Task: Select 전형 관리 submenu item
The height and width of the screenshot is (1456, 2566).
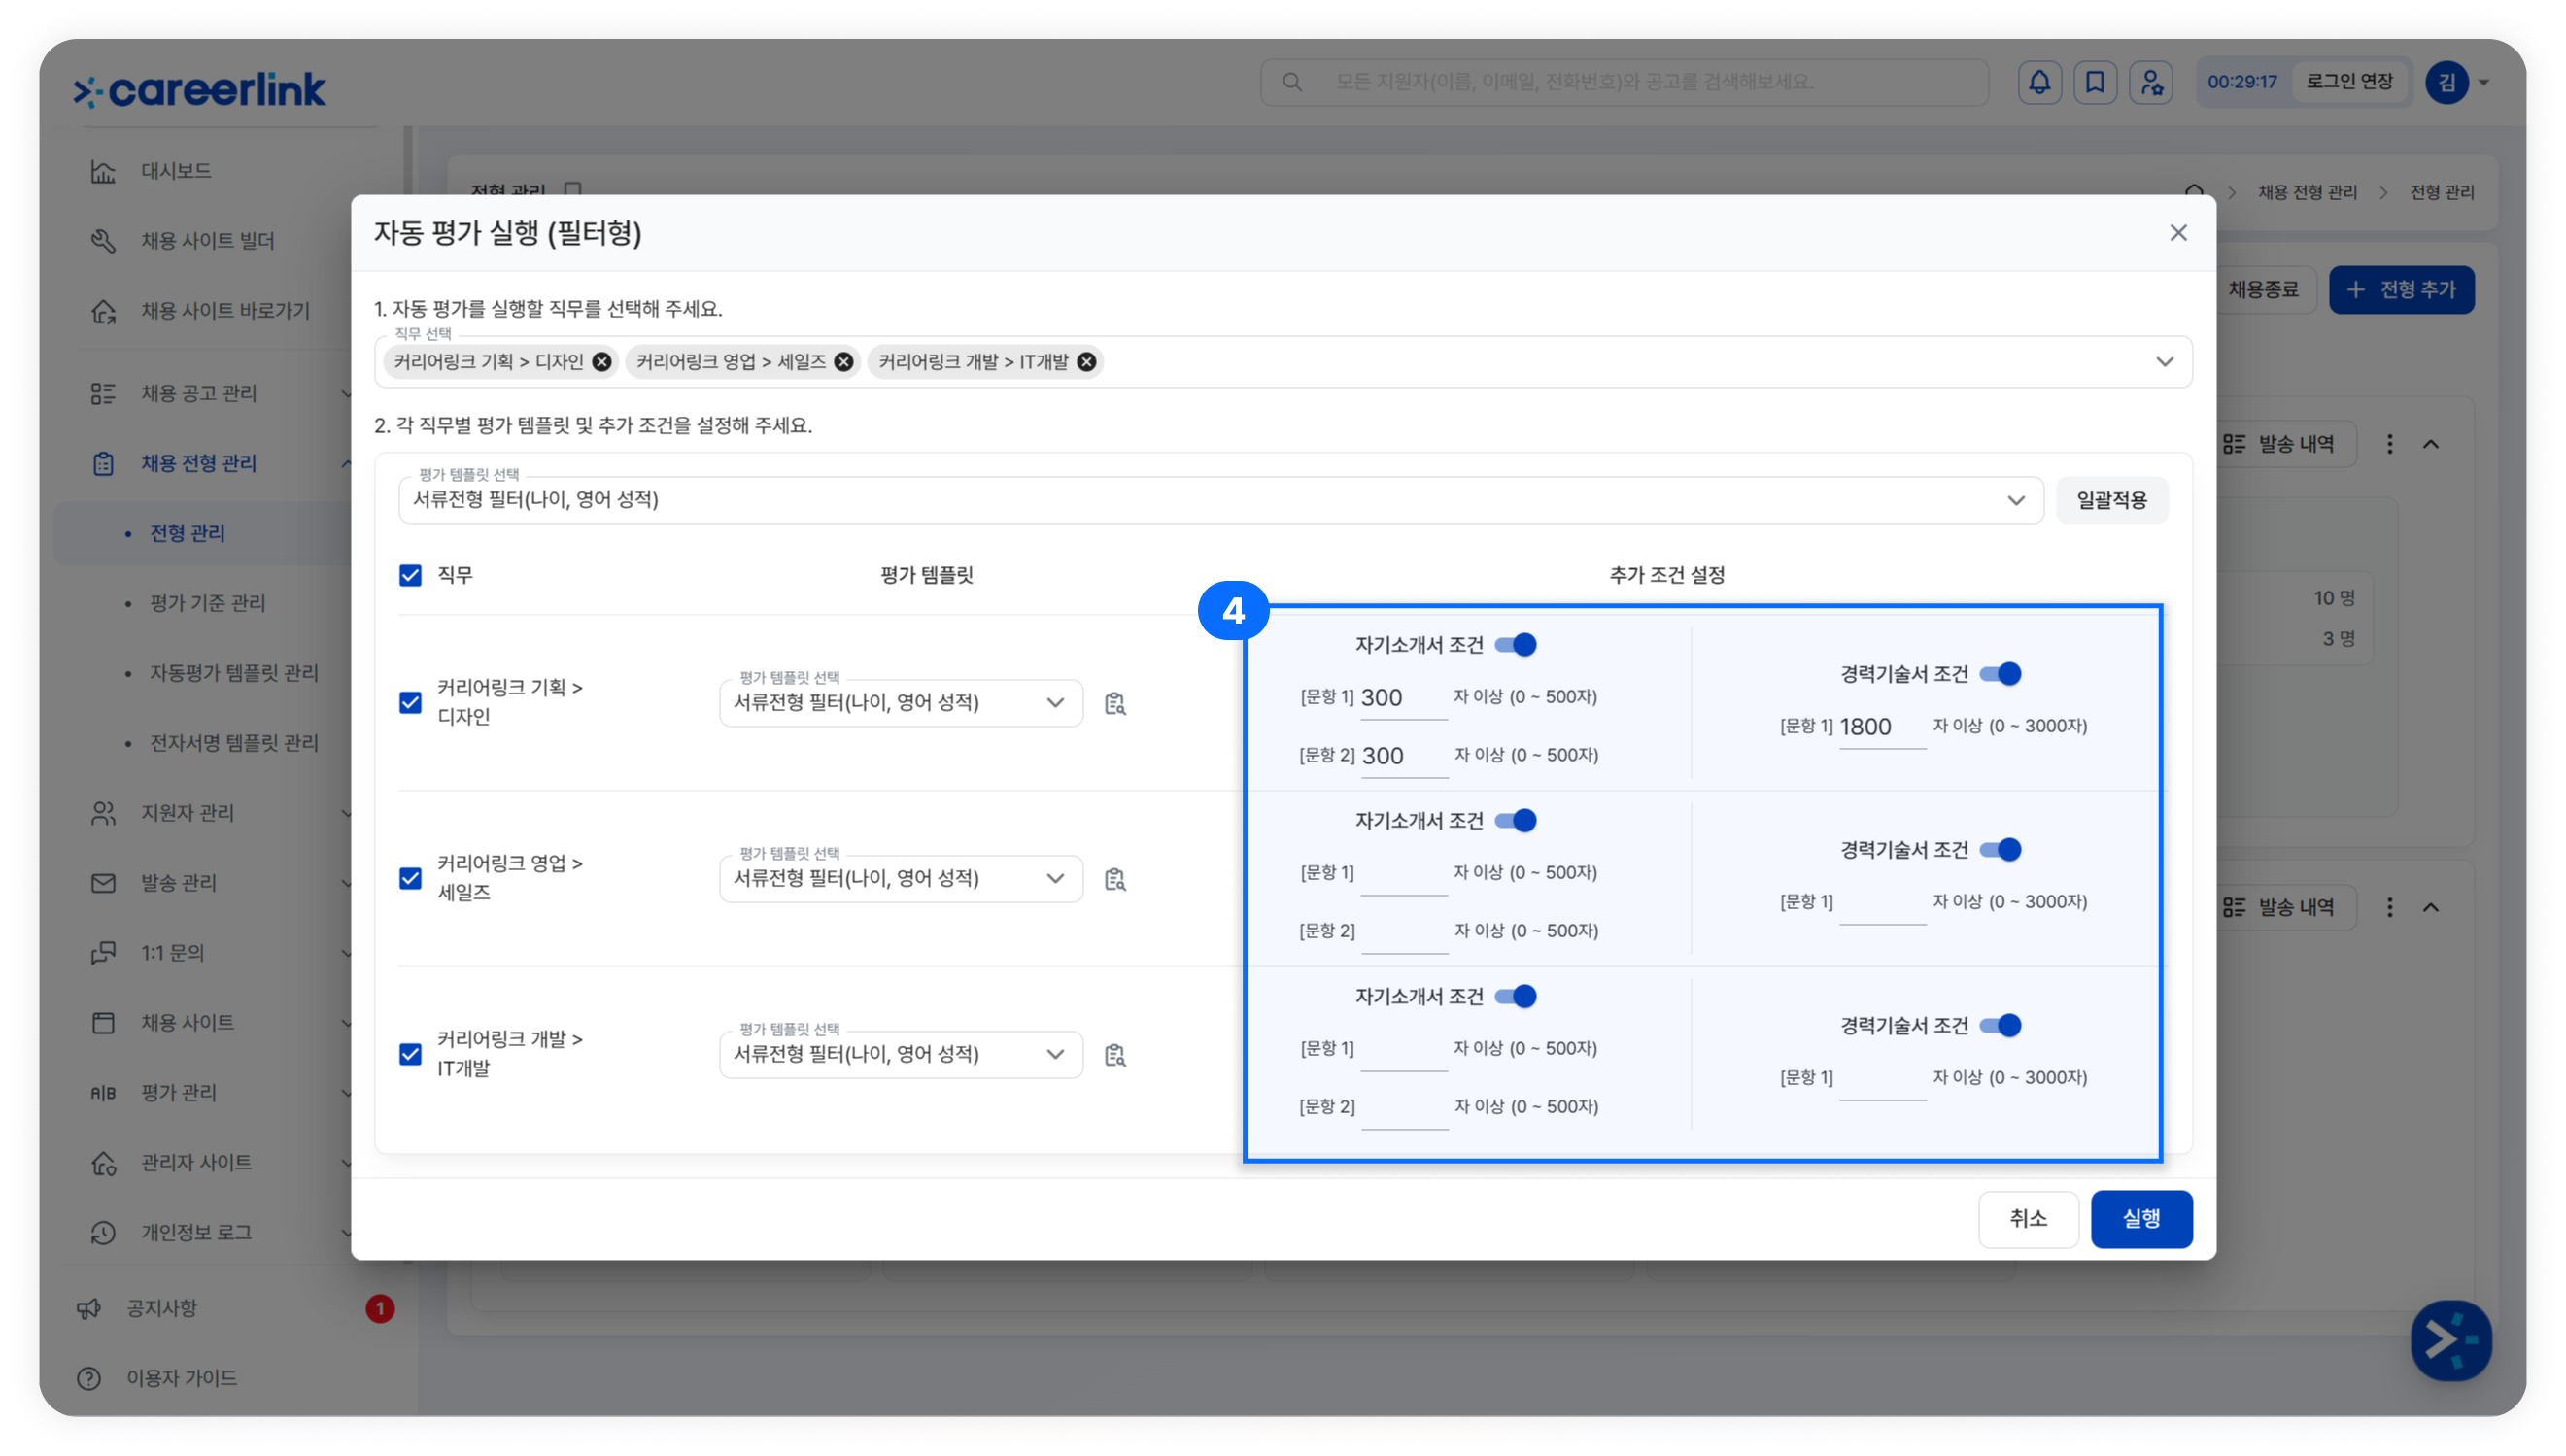Action: tap(187, 533)
